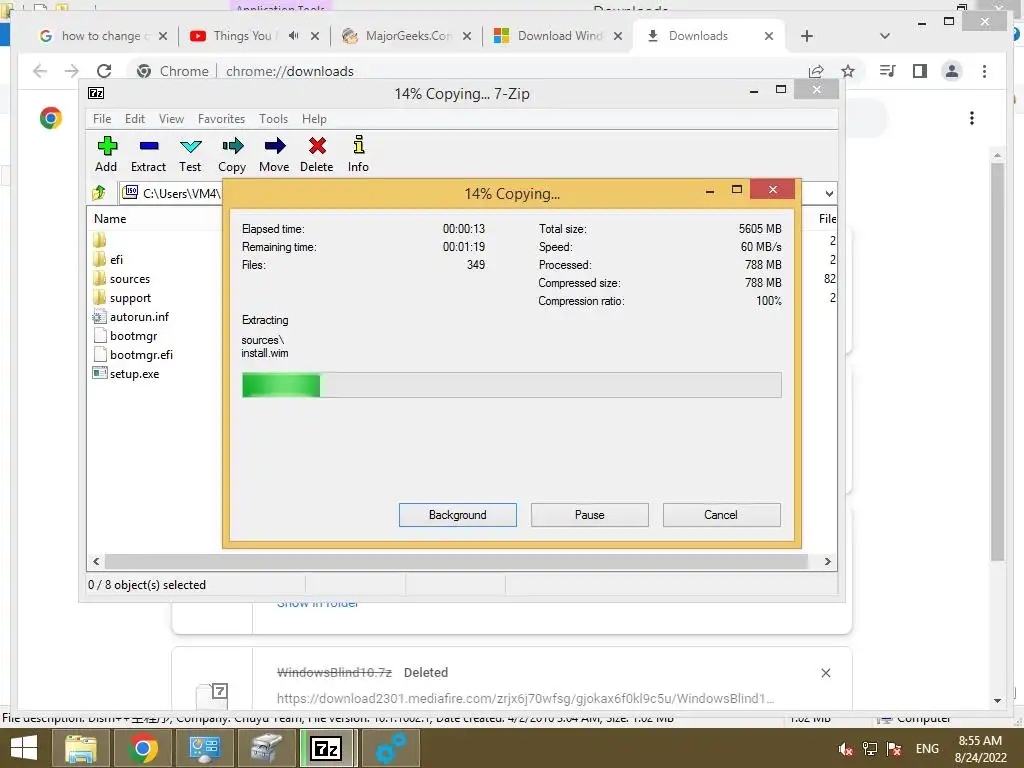Switch to the MajorGeeks tab
1024x768 pixels.
(x=408, y=36)
